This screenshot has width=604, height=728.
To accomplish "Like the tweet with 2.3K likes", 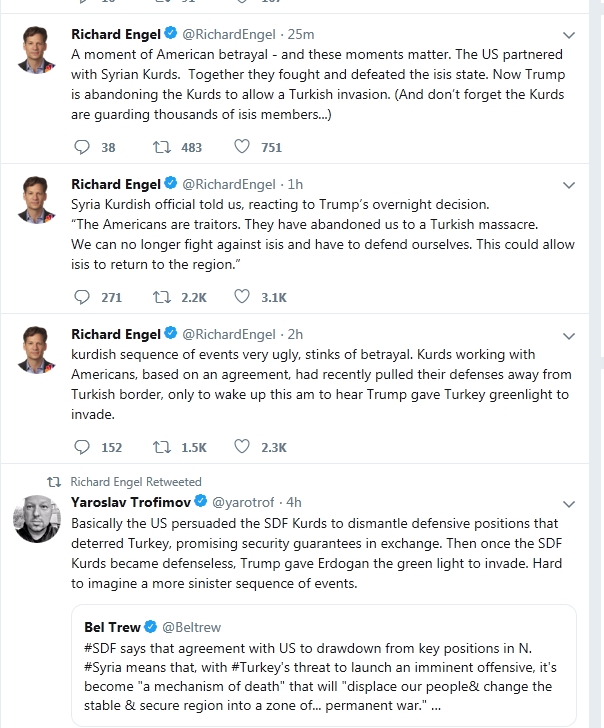I will [x=241, y=447].
